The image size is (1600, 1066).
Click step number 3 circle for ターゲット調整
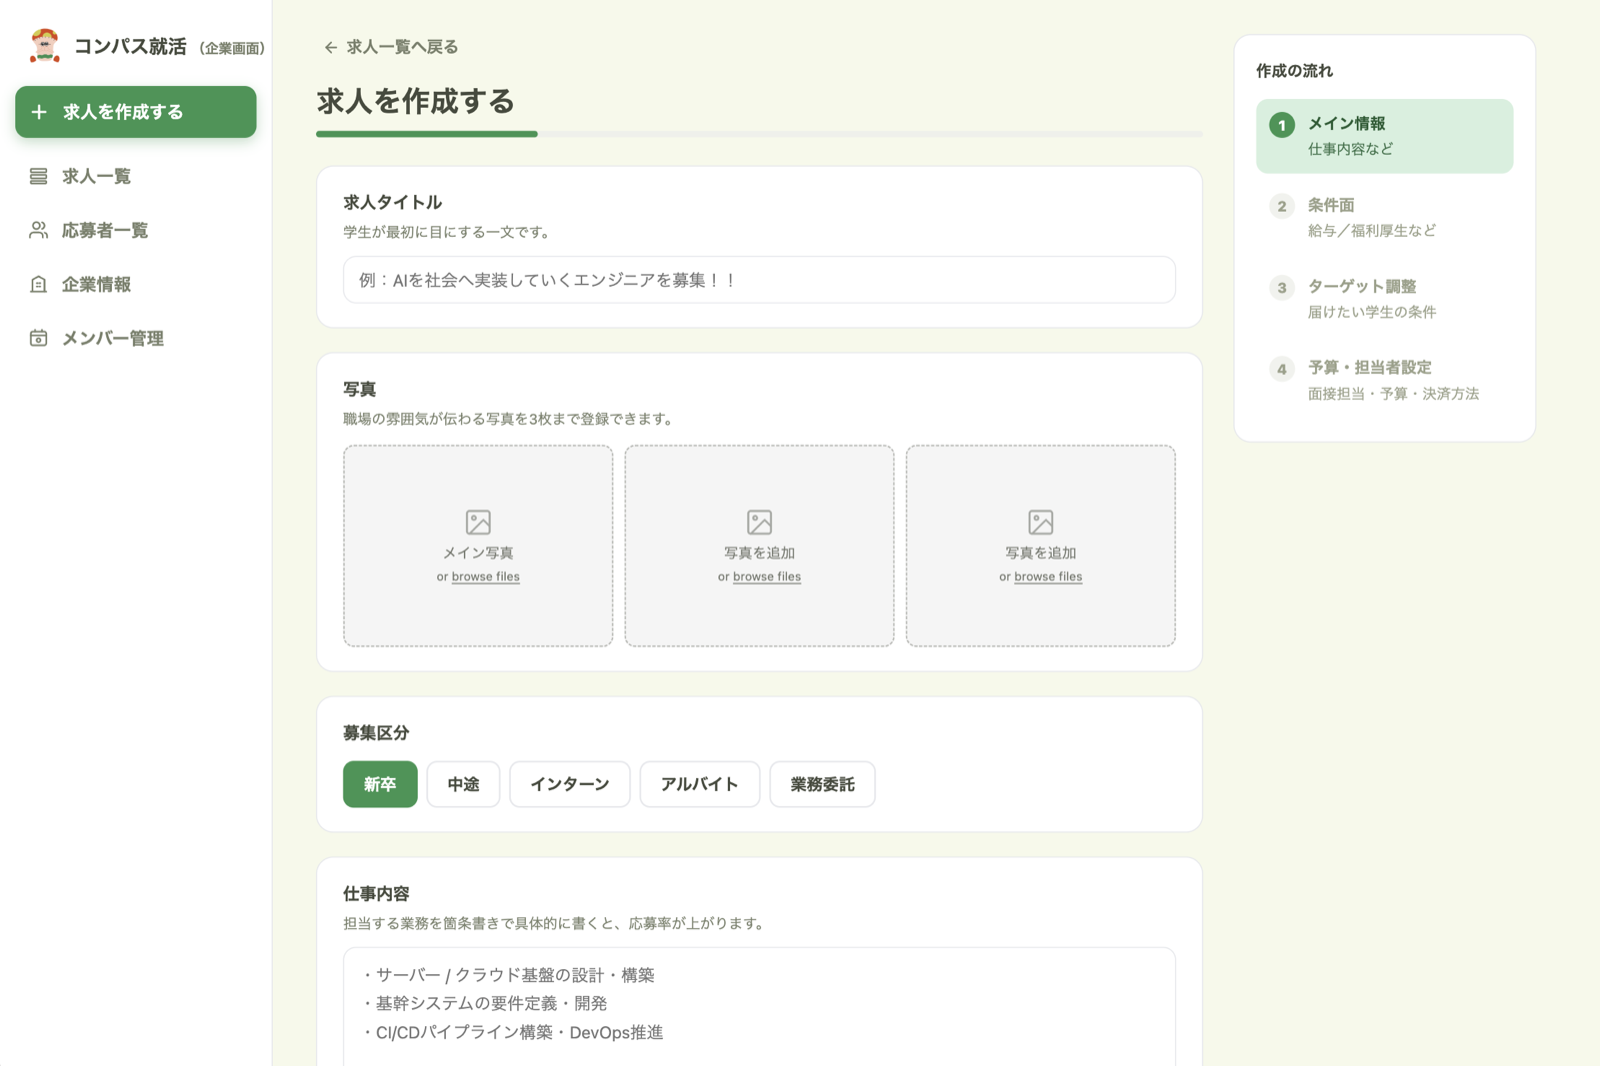[1282, 288]
